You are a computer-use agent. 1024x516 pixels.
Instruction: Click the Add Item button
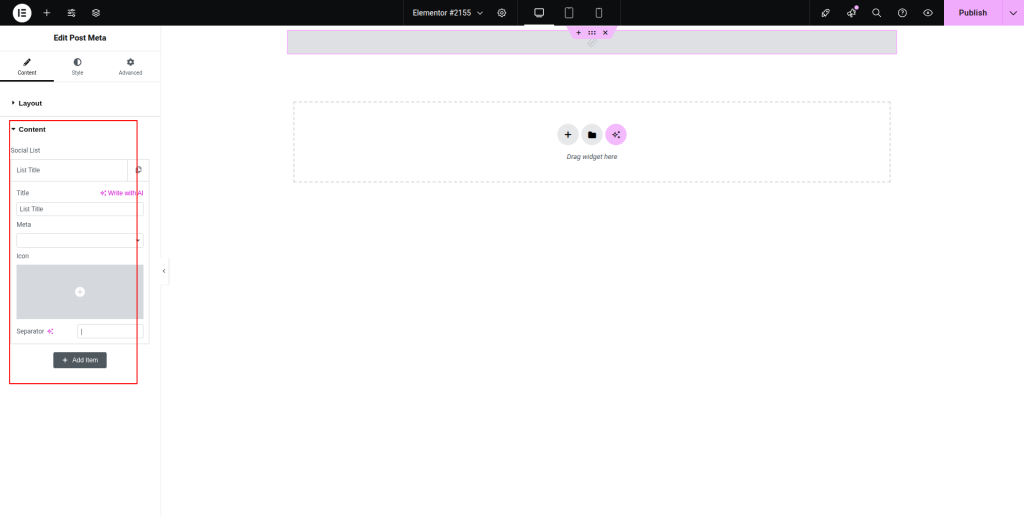tap(80, 360)
